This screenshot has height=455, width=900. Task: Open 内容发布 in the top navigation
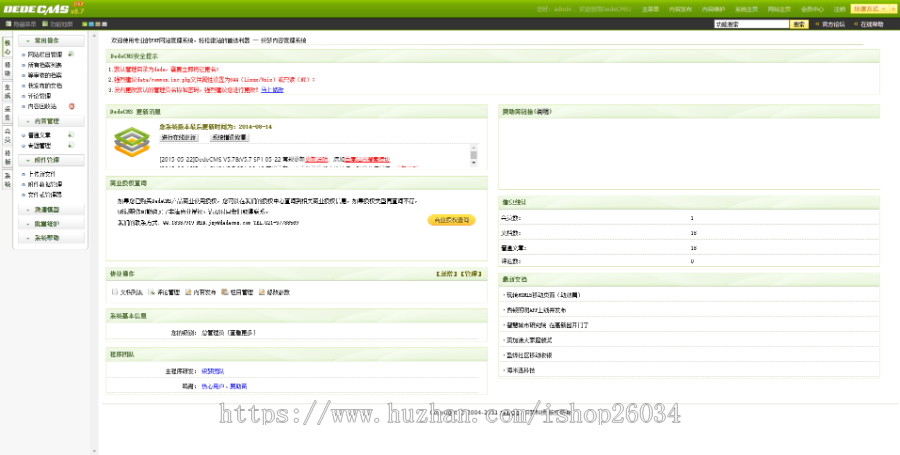tap(679, 9)
